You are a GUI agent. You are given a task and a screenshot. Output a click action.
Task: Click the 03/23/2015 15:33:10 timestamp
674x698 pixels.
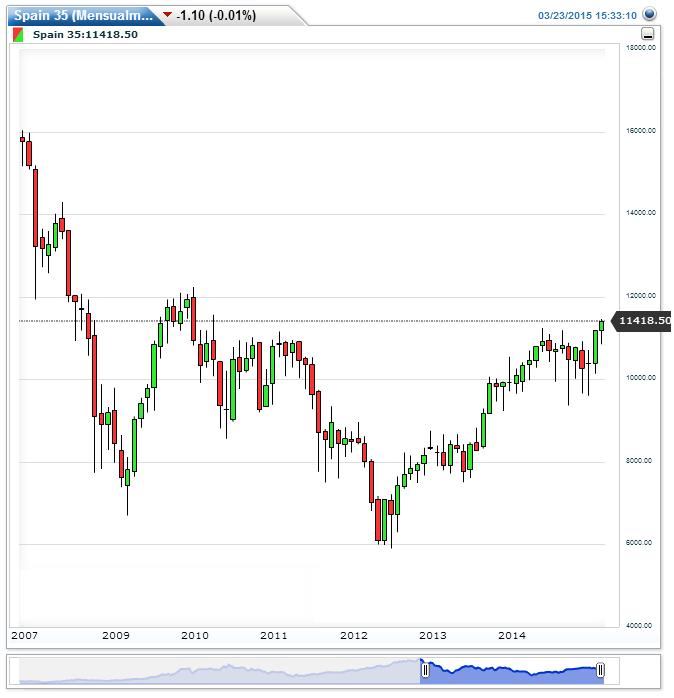coord(587,16)
